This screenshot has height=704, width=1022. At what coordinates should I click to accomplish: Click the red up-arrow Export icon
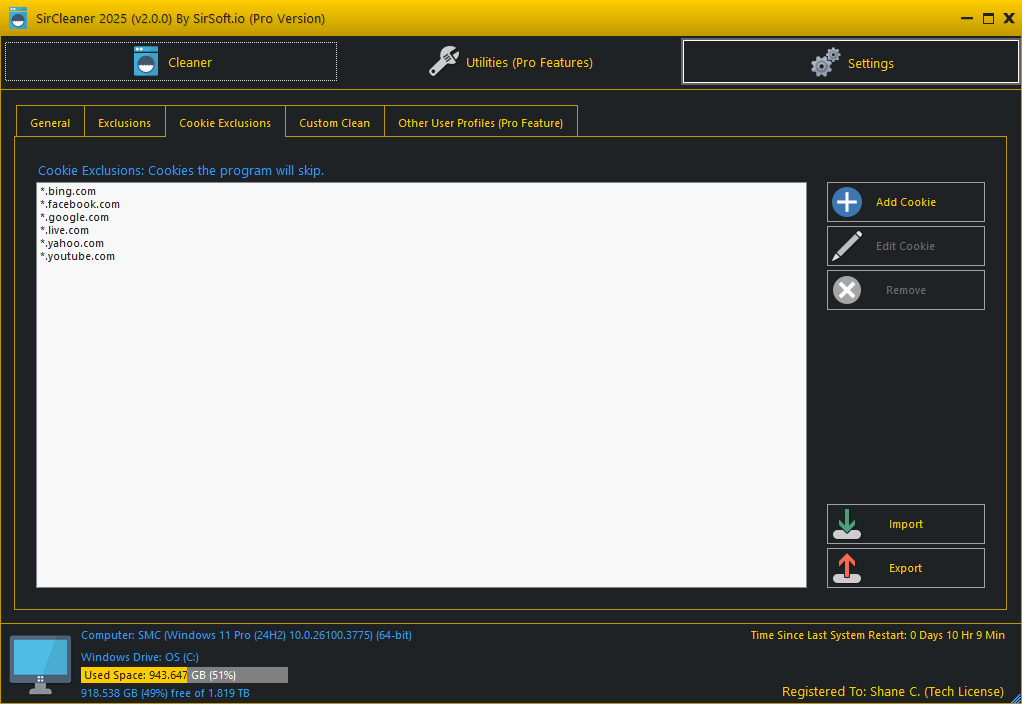pyautogui.click(x=847, y=568)
